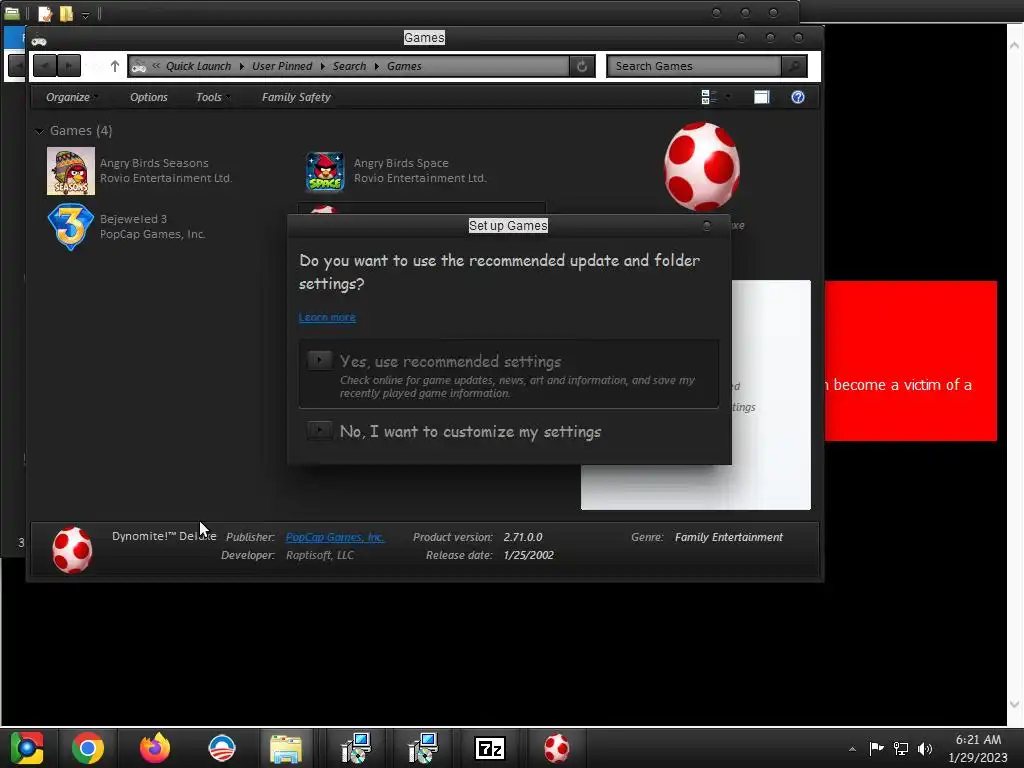Close the Set up Games dialog

point(707,226)
